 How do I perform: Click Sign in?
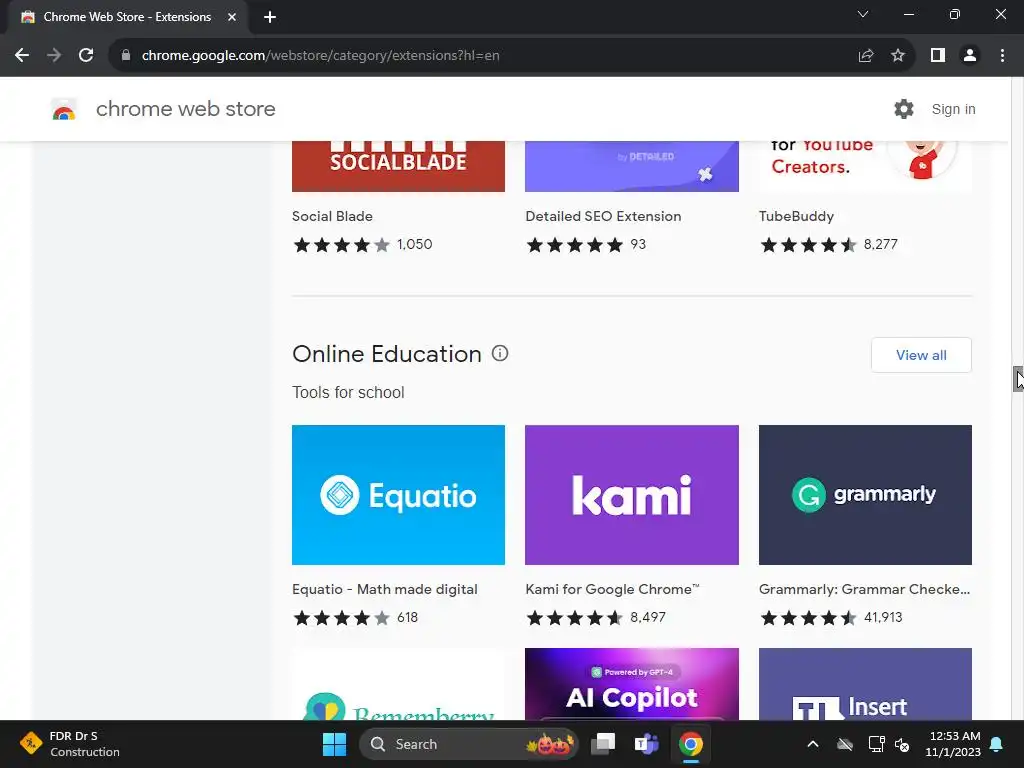(x=953, y=109)
